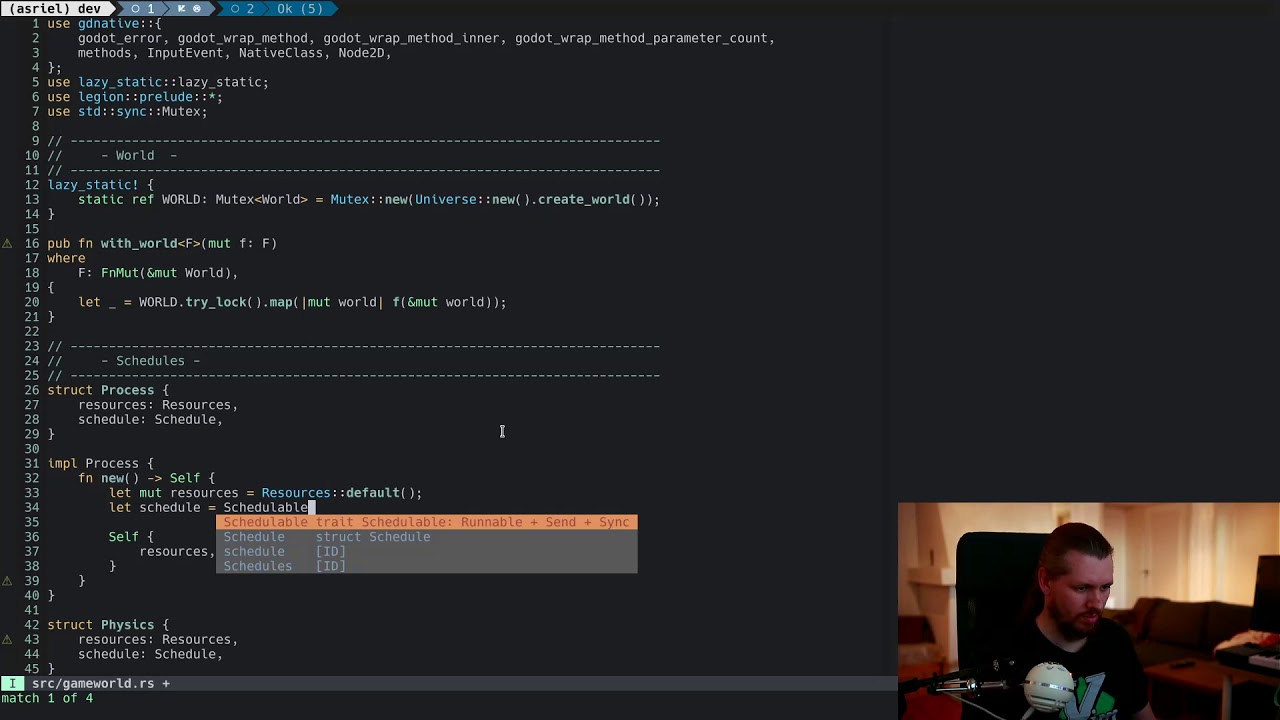The height and width of the screenshot is (720, 1280).
Task: Place cursor on 'lazy_static! {' line
Action: (x=100, y=185)
